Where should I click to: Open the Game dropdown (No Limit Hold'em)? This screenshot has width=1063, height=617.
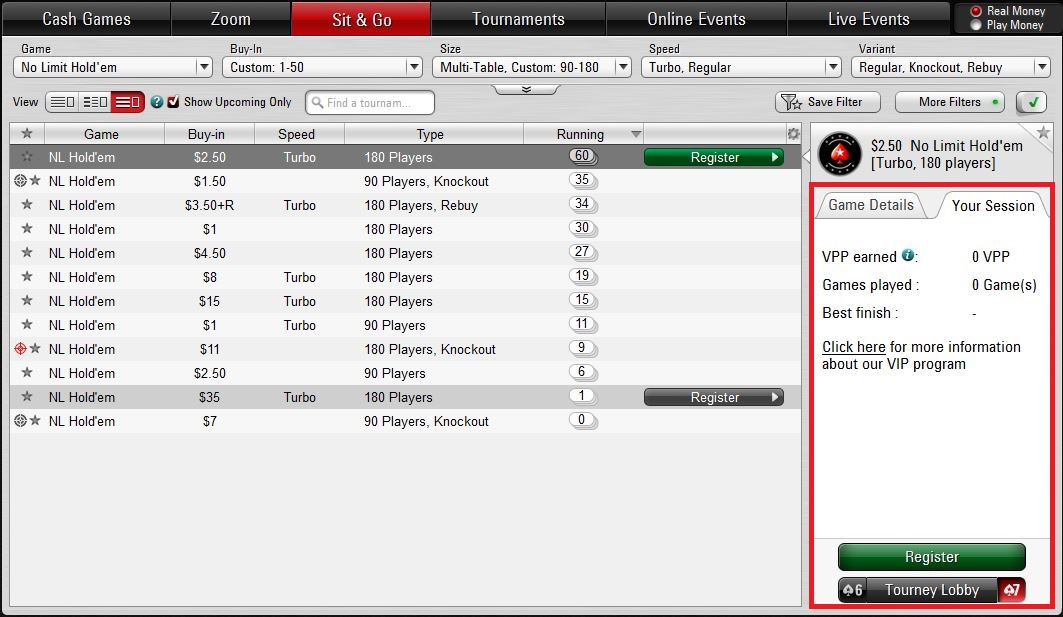[113, 67]
